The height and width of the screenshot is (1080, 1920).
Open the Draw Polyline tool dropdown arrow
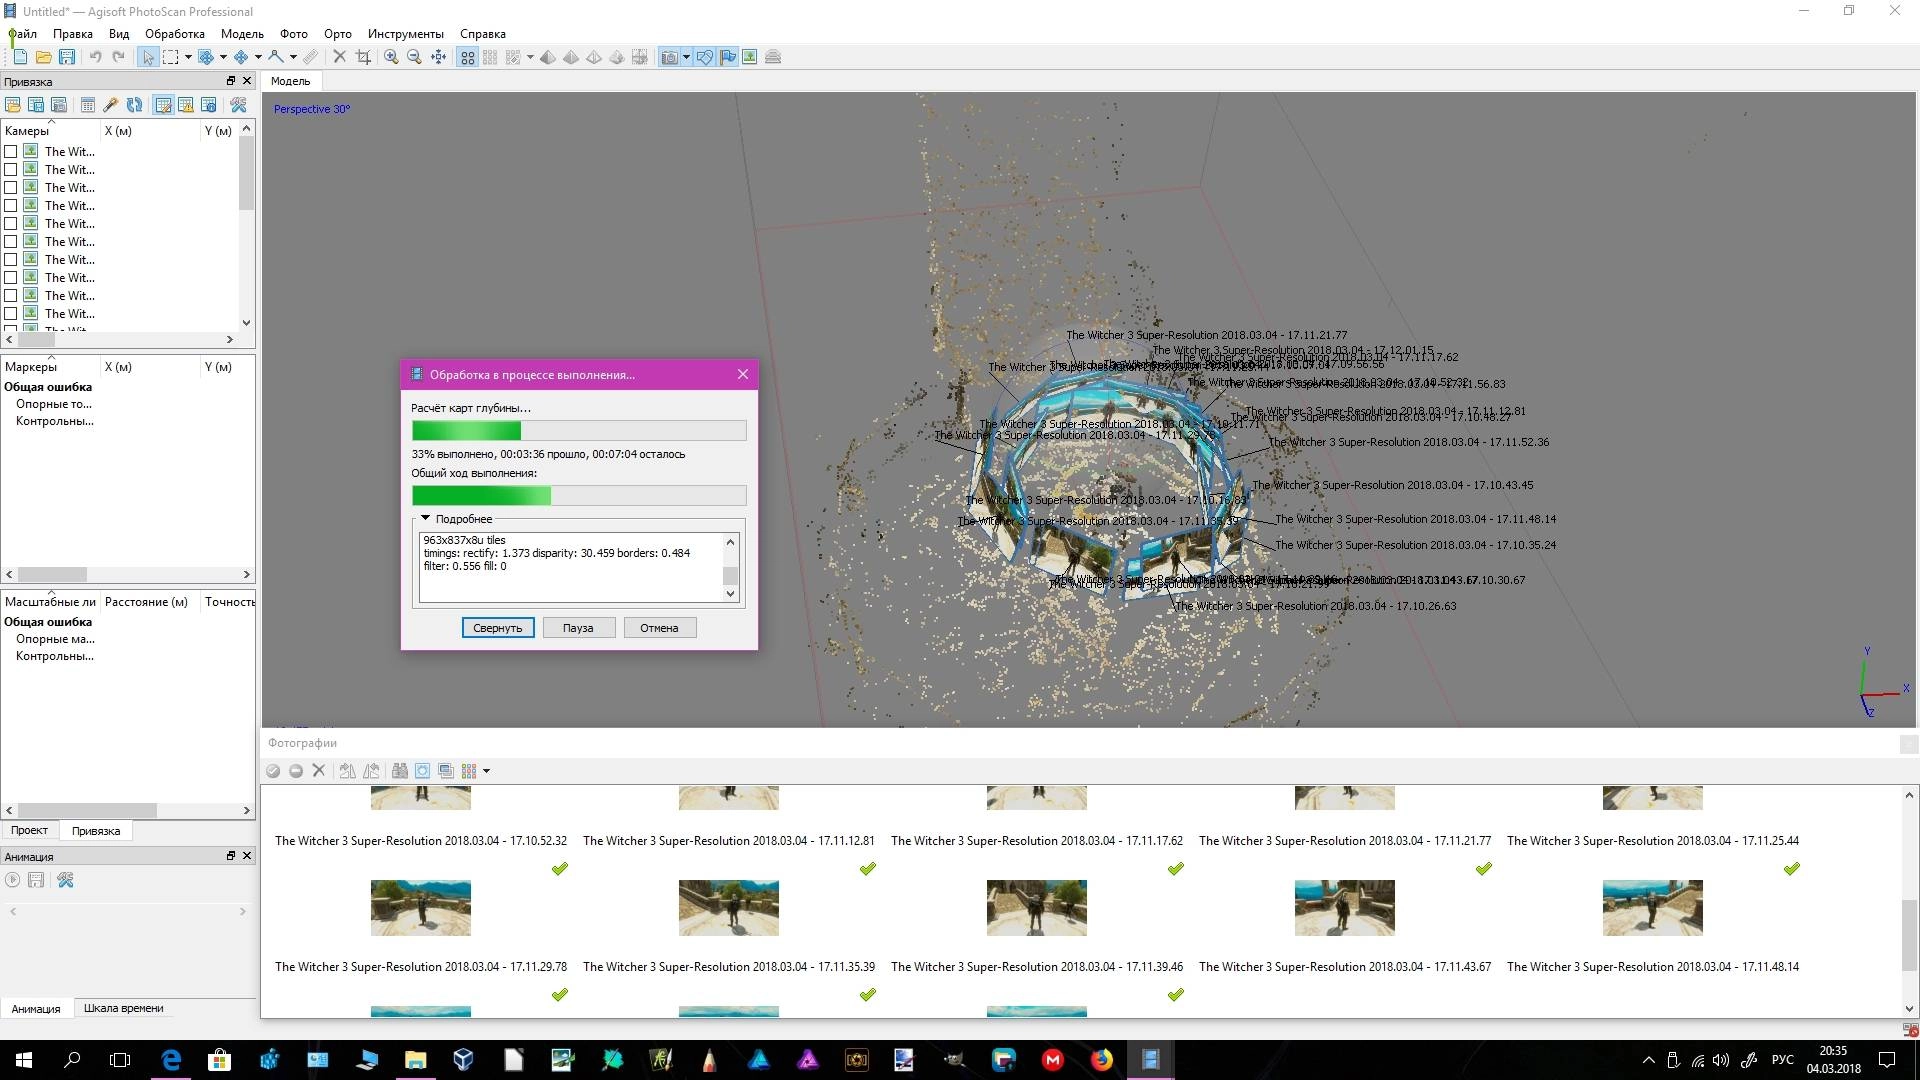point(292,57)
